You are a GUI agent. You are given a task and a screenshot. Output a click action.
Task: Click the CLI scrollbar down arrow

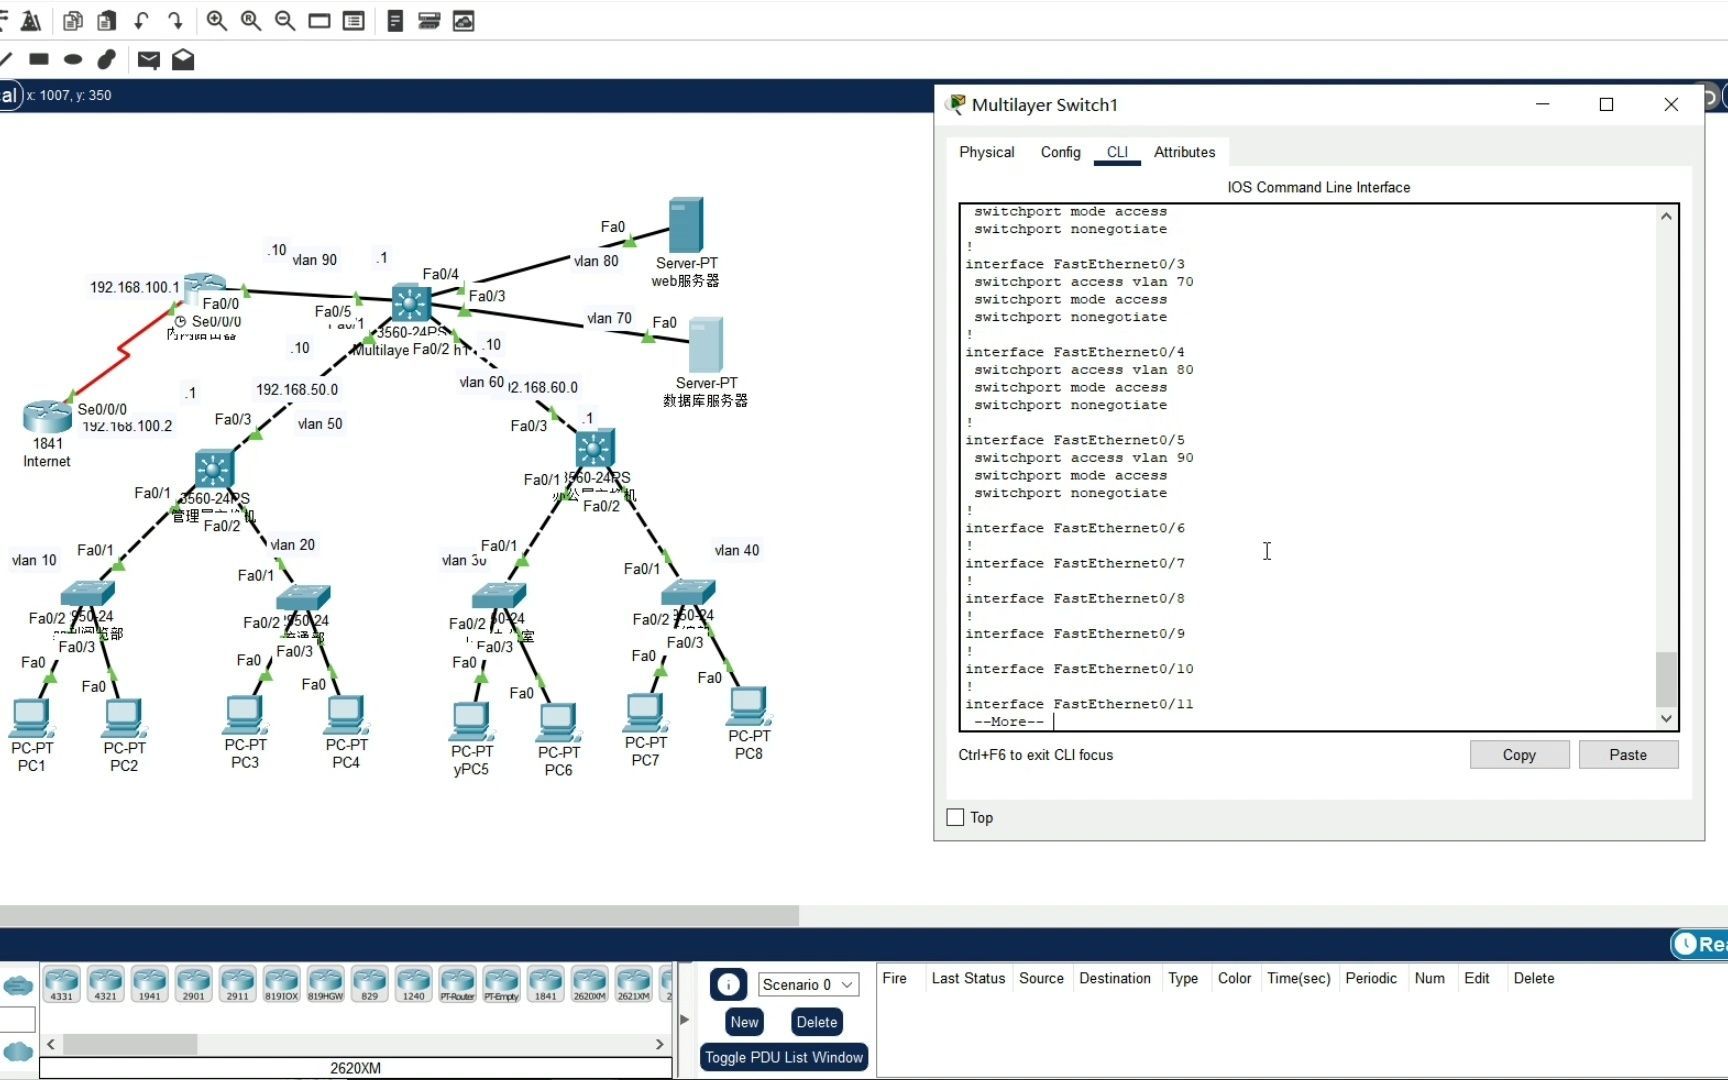click(1666, 718)
